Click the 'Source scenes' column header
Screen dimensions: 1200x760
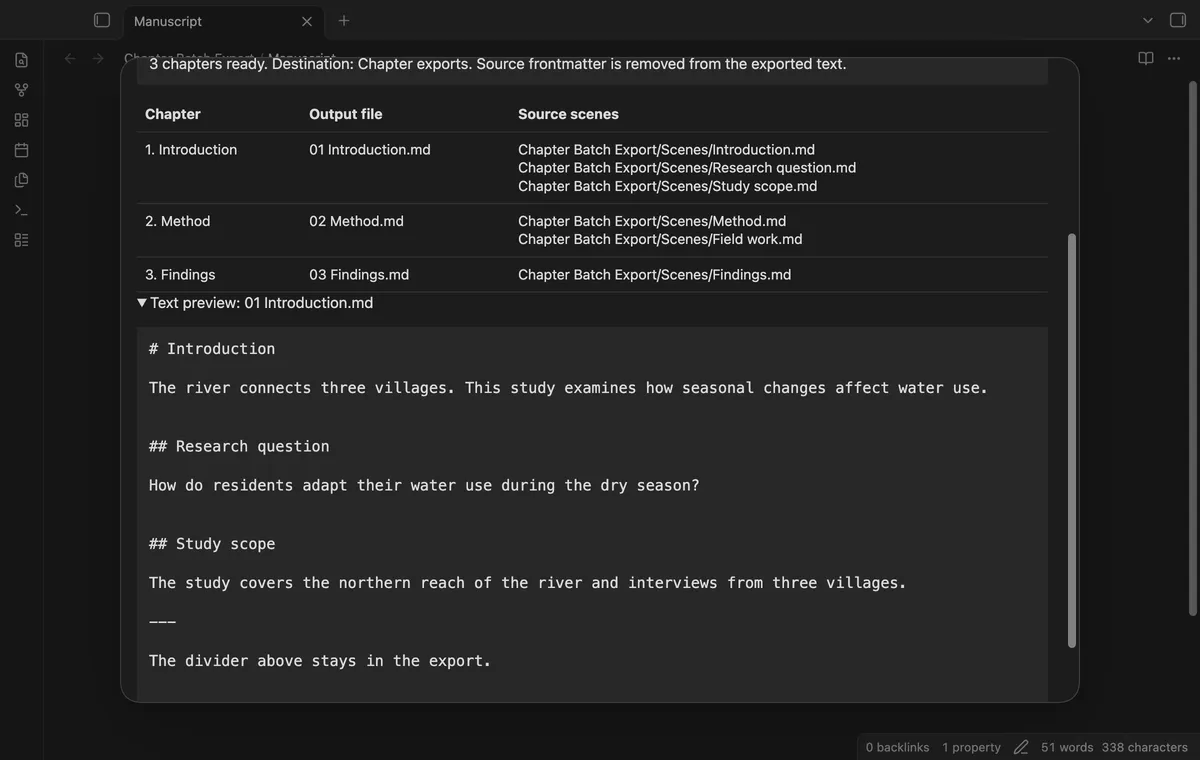point(568,114)
